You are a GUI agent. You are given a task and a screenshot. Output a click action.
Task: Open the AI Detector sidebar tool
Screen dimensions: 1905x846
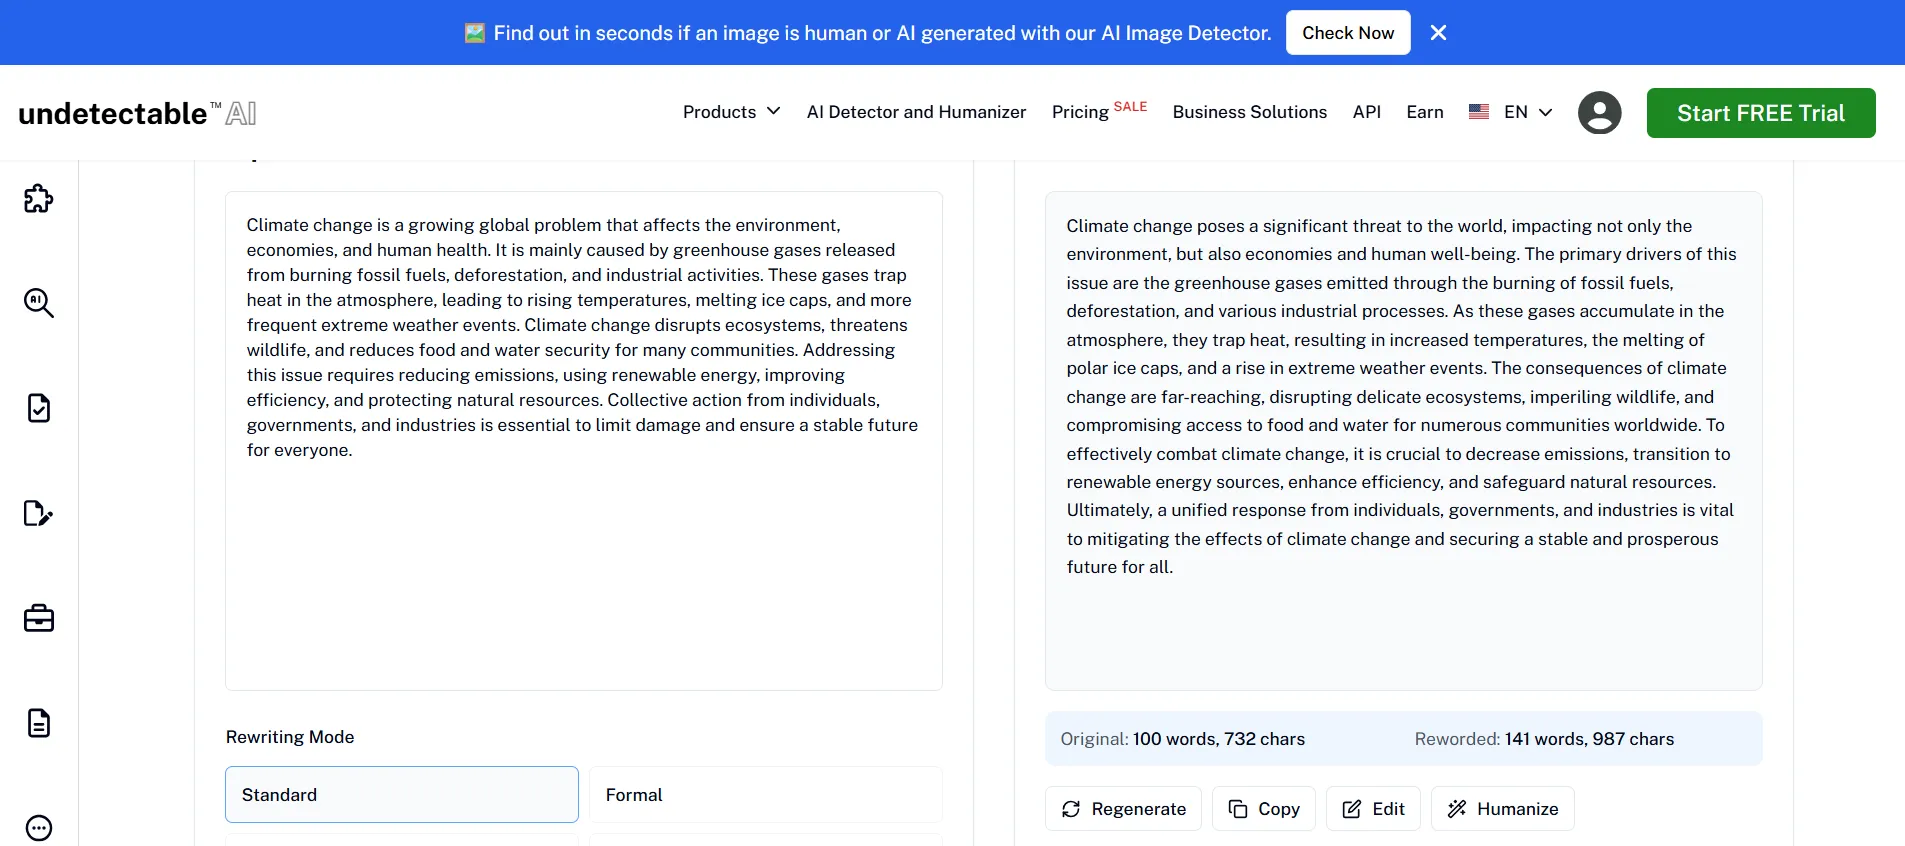click(38, 303)
